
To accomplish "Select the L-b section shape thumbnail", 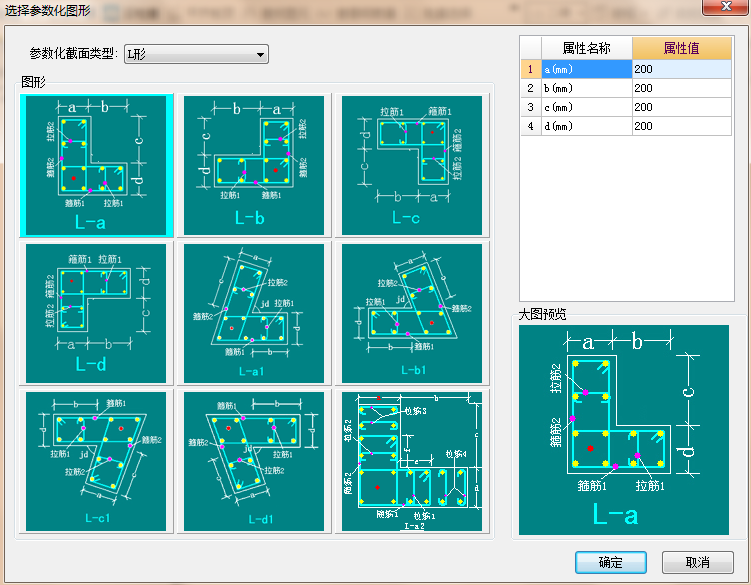I will (254, 165).
